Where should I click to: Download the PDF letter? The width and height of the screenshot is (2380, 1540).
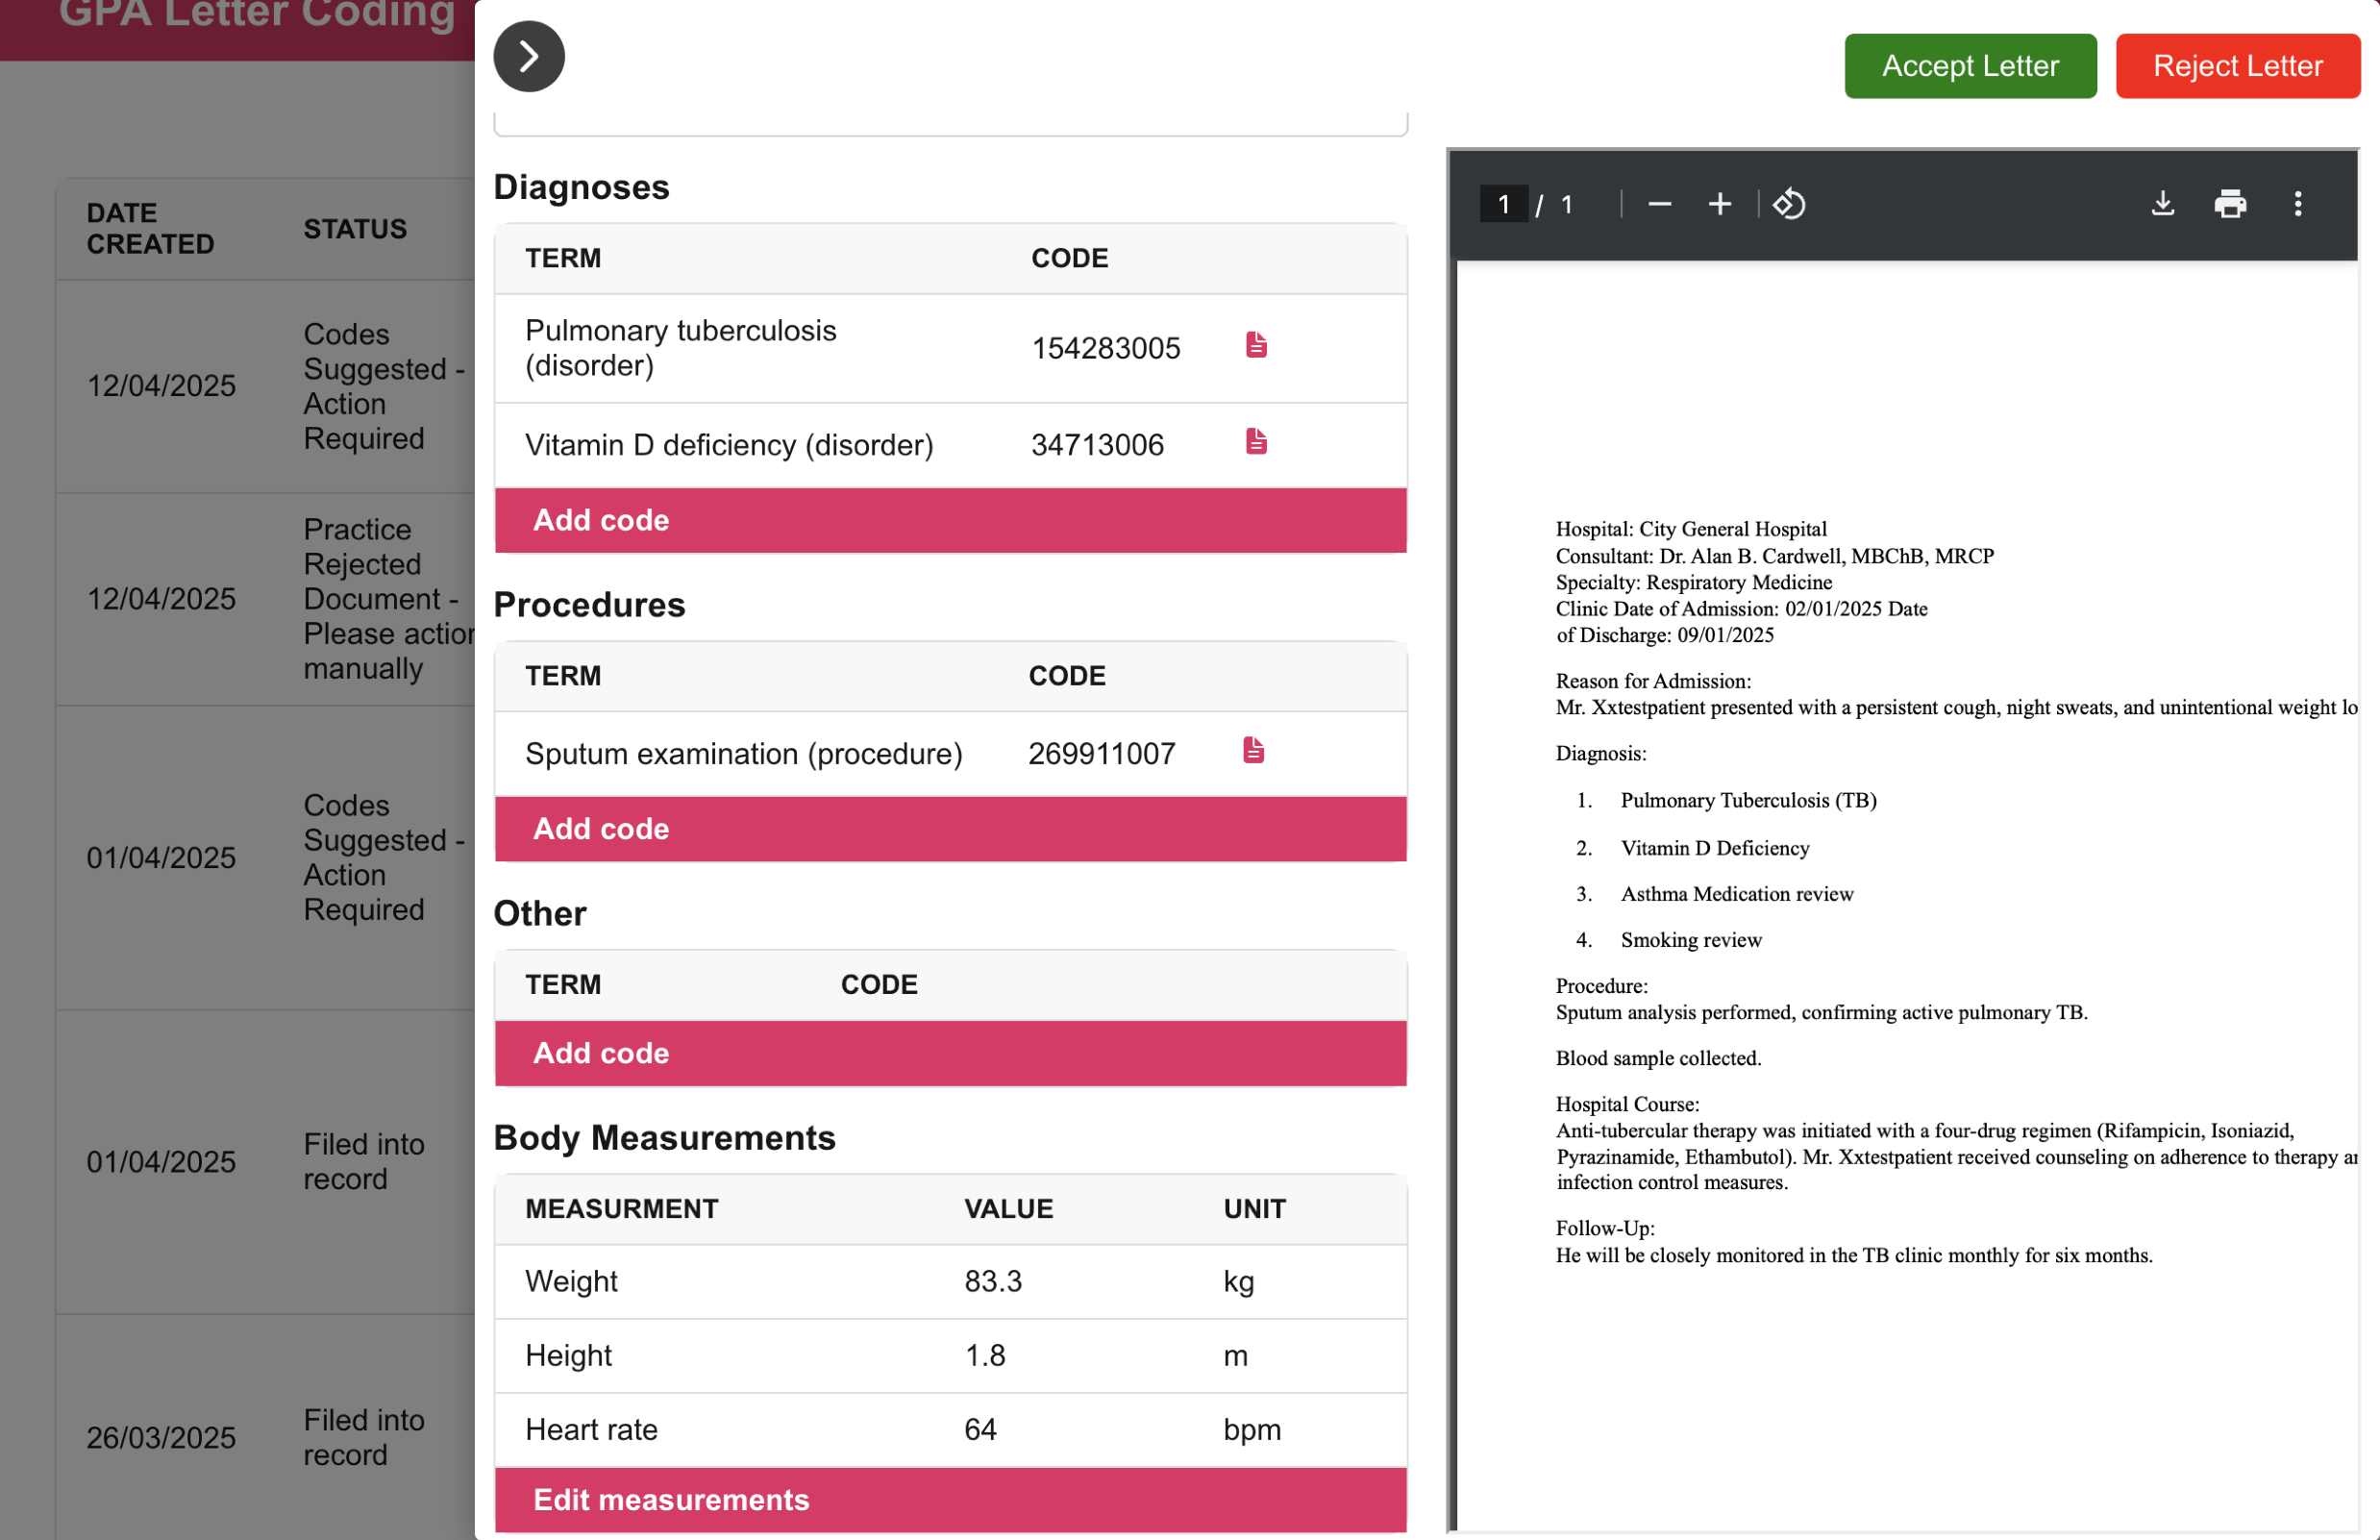(x=2162, y=204)
